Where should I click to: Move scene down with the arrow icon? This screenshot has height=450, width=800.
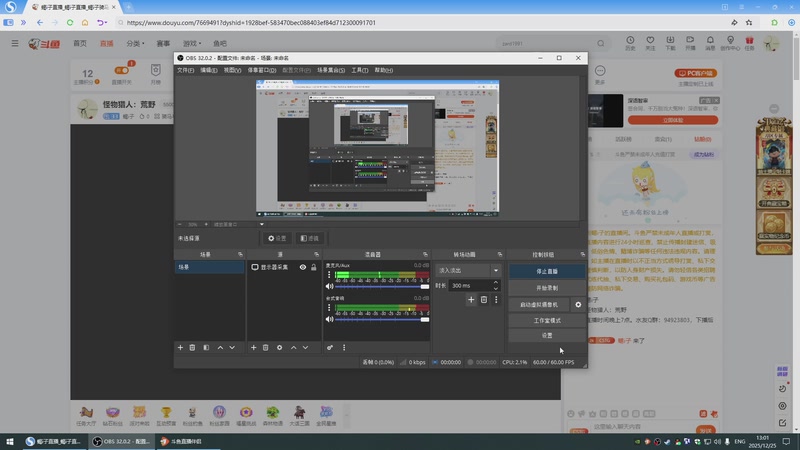point(232,347)
